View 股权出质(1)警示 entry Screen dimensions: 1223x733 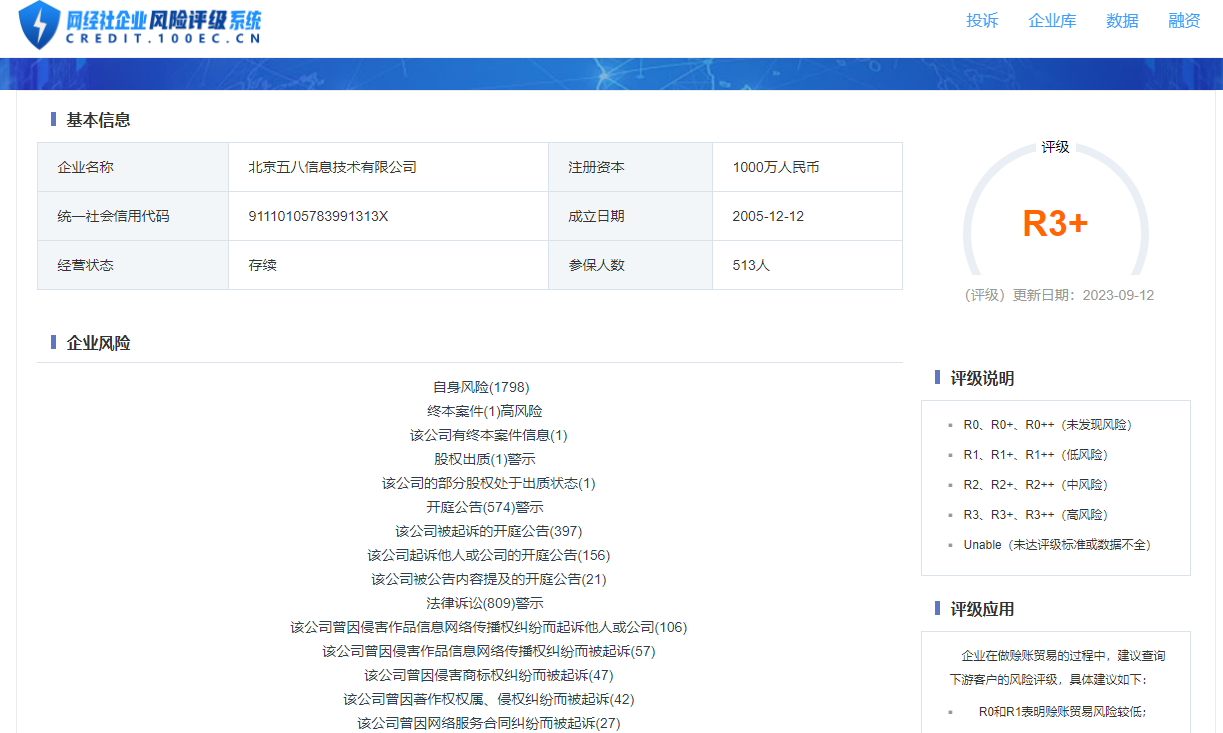(484, 459)
